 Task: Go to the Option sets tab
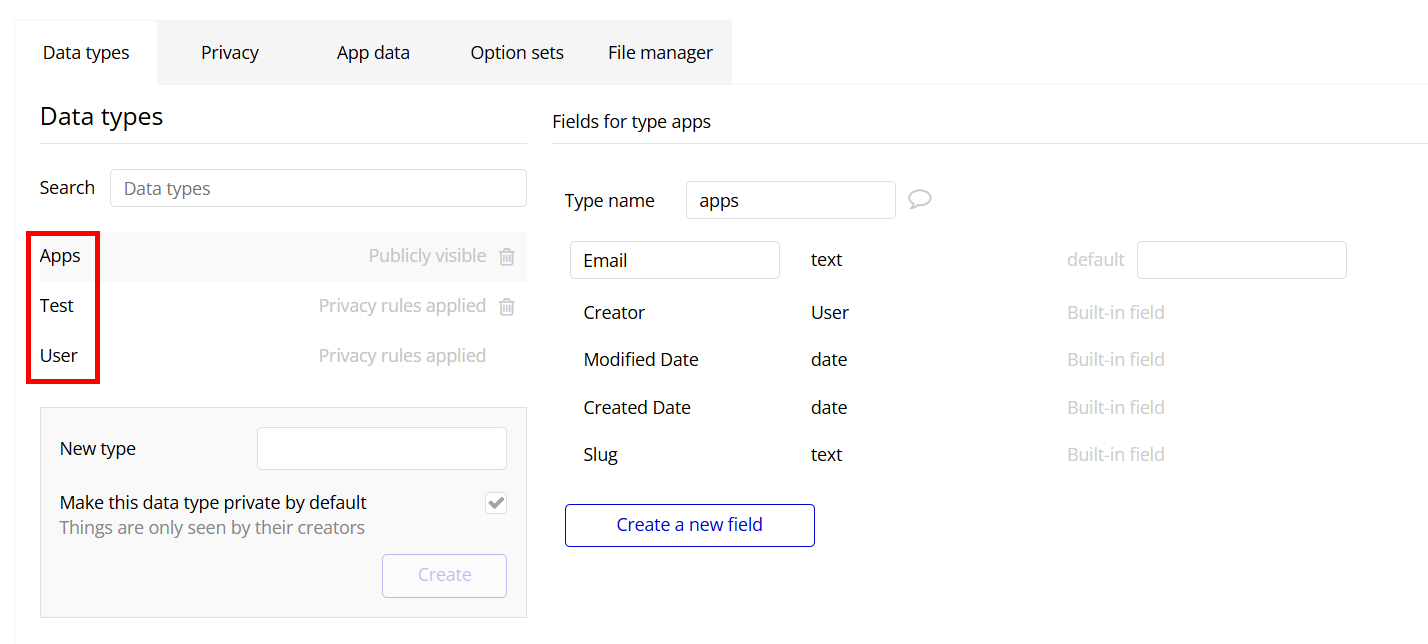pos(517,53)
